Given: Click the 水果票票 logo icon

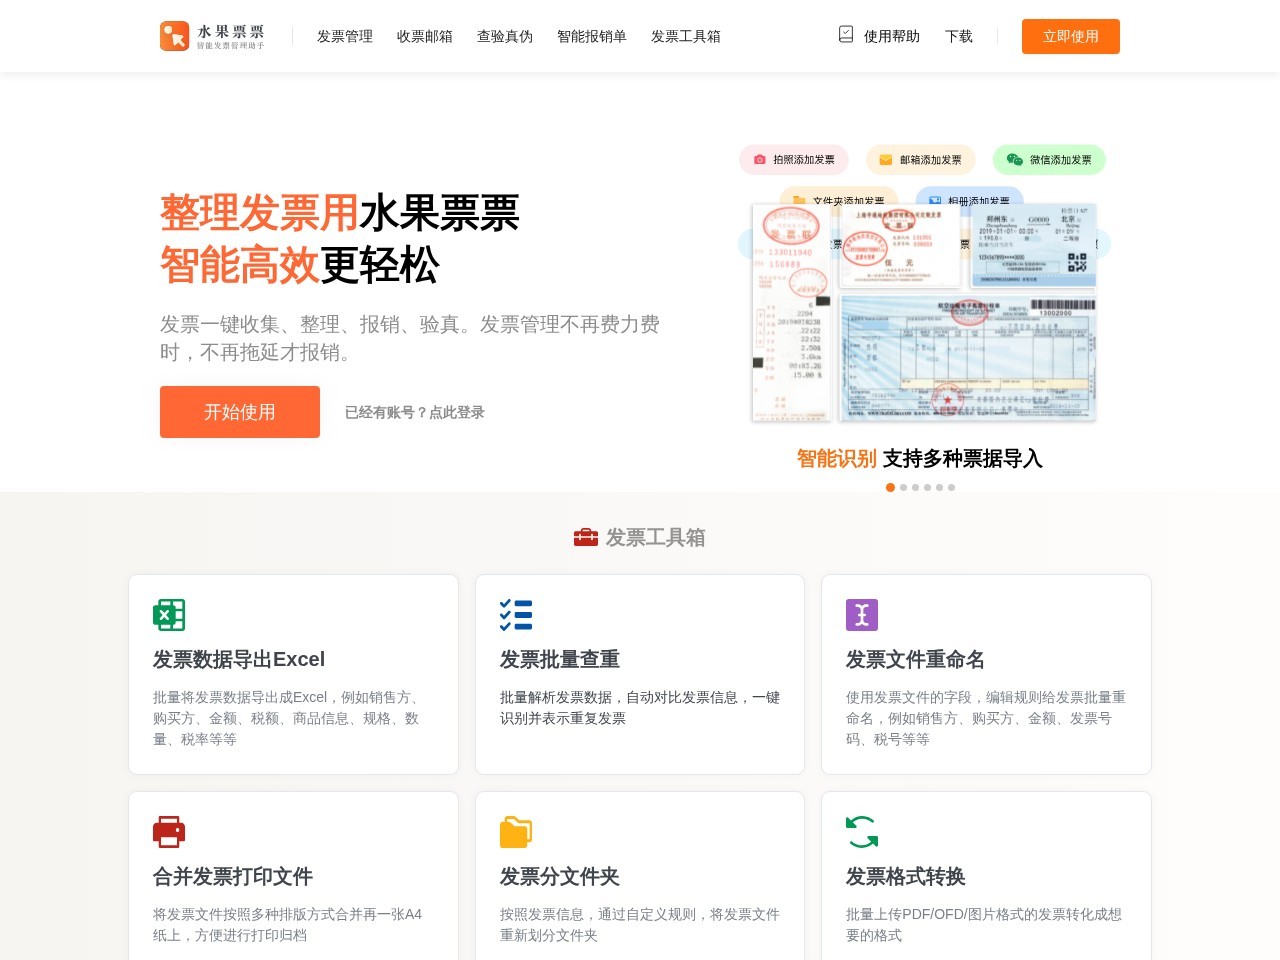Looking at the screenshot, I should tap(175, 36).
